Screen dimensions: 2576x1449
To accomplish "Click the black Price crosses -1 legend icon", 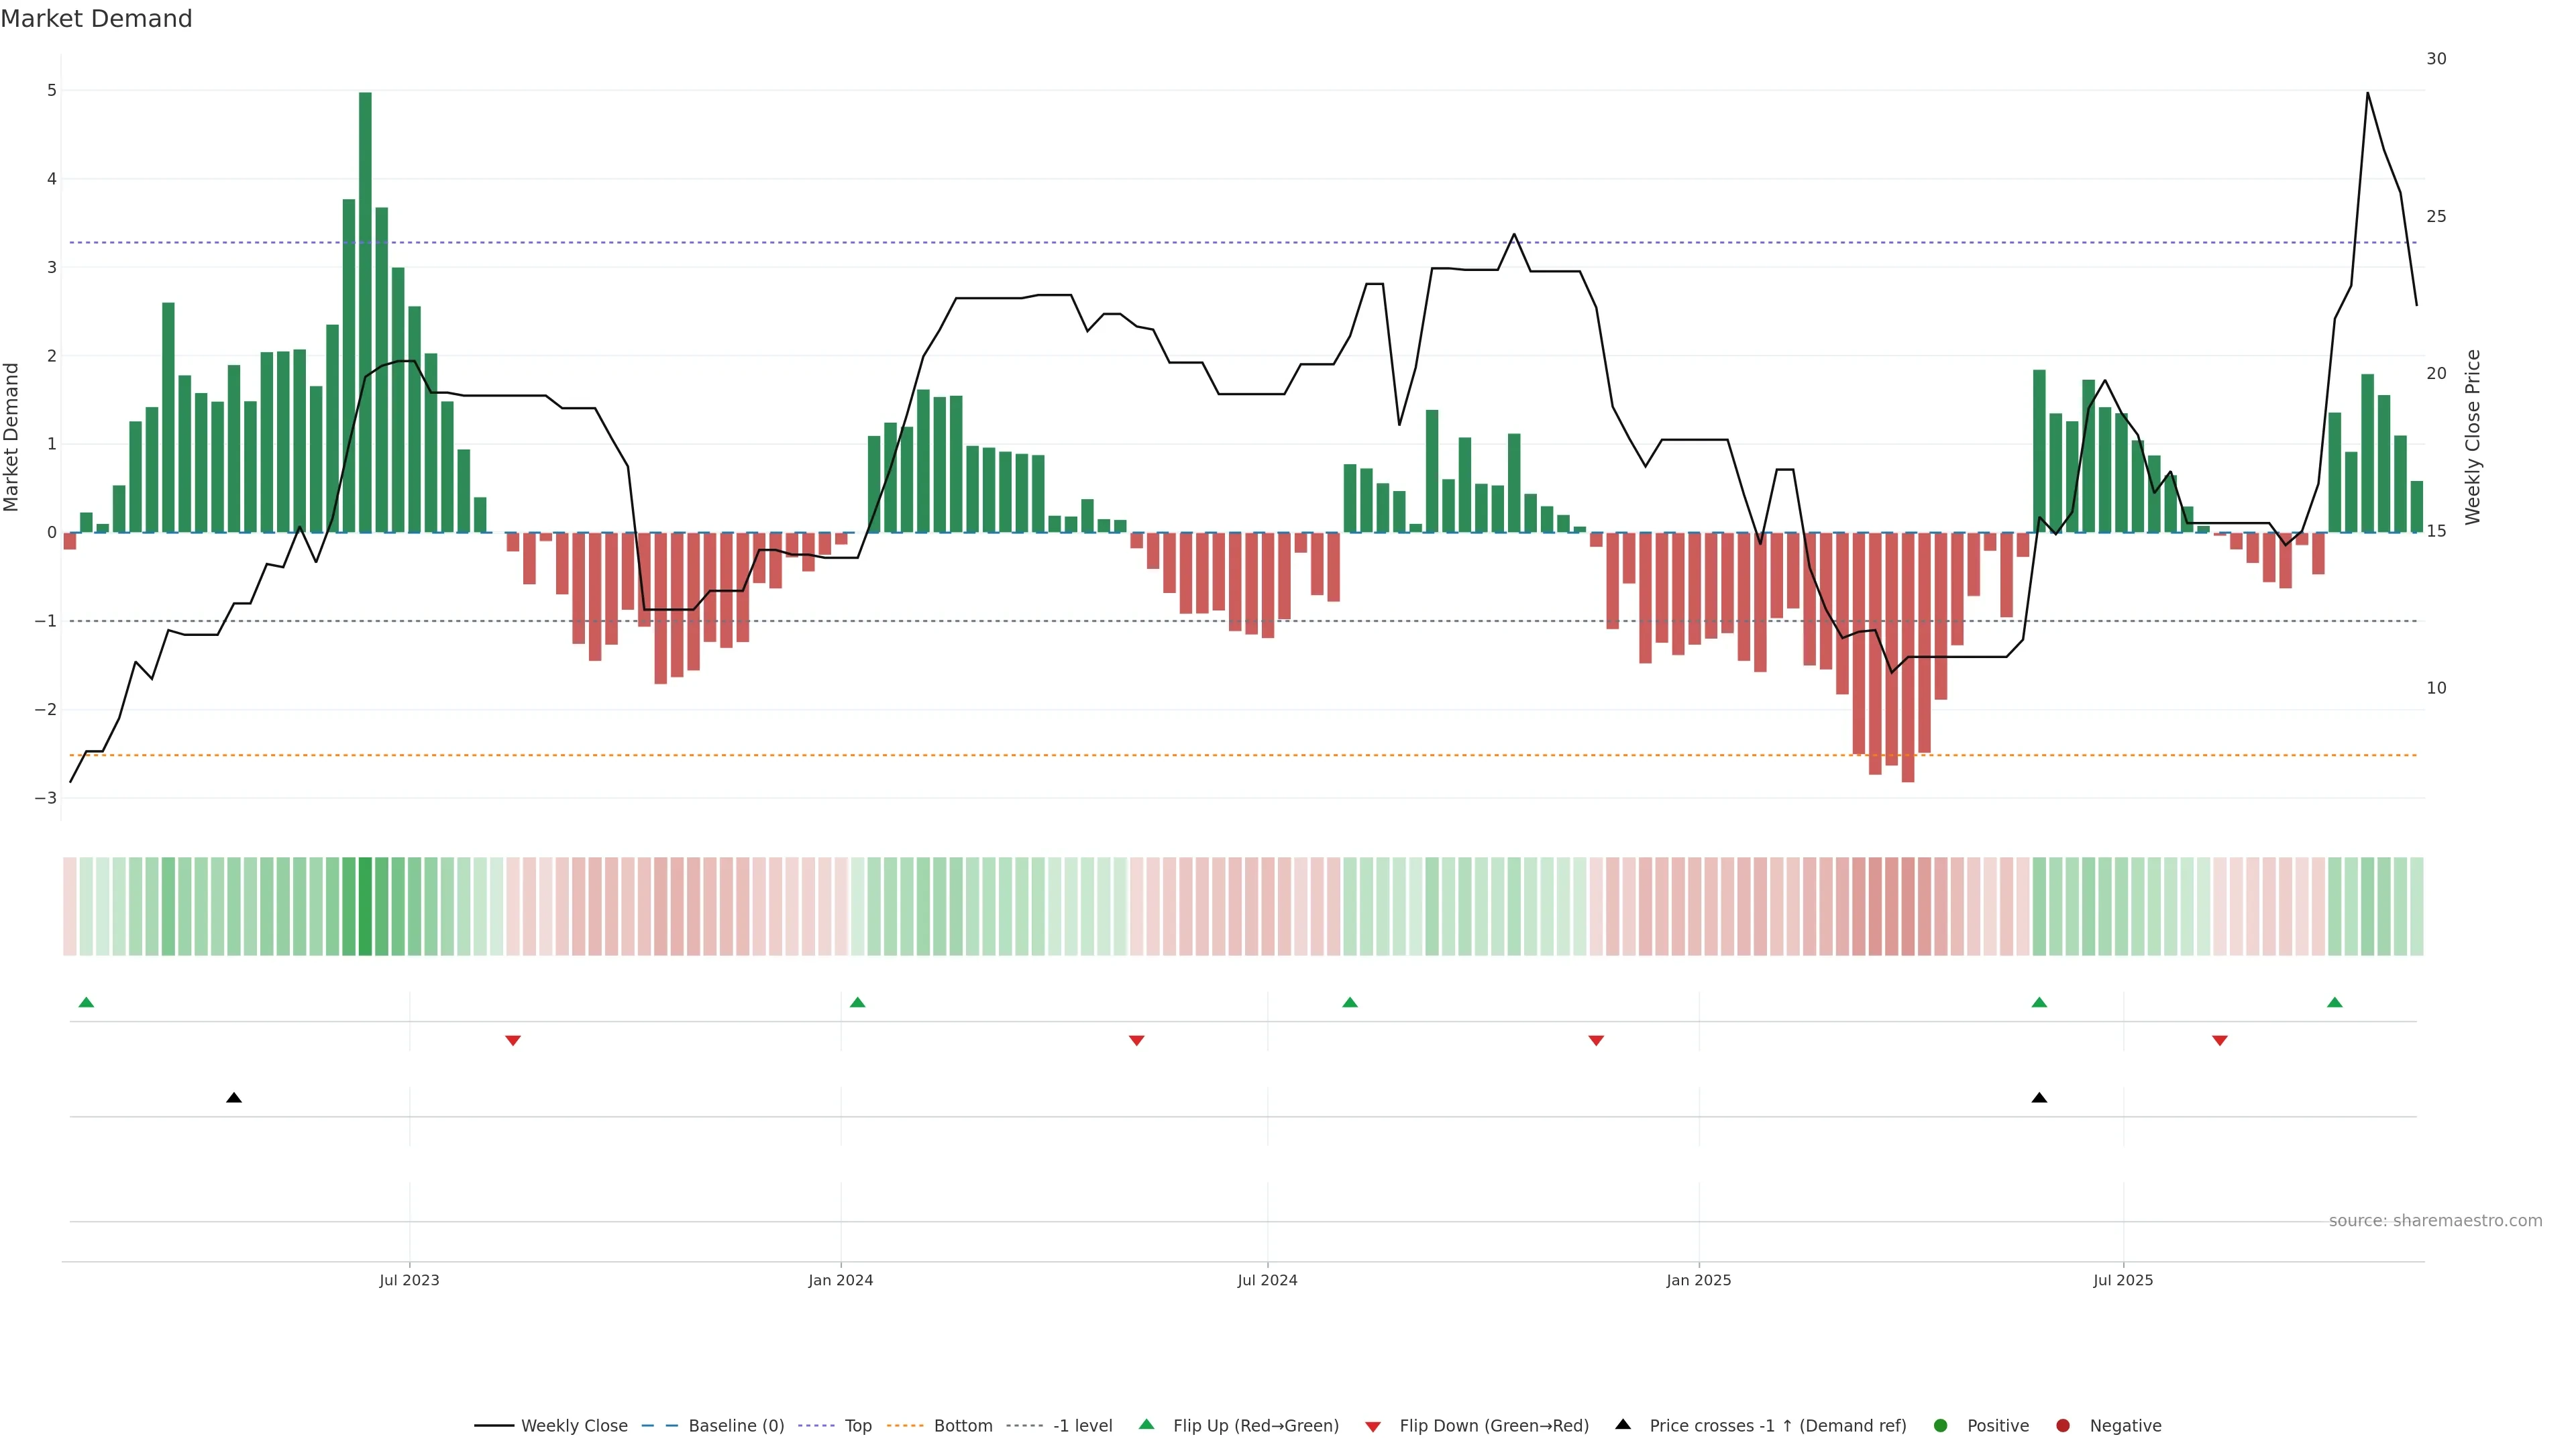I will [1623, 1425].
